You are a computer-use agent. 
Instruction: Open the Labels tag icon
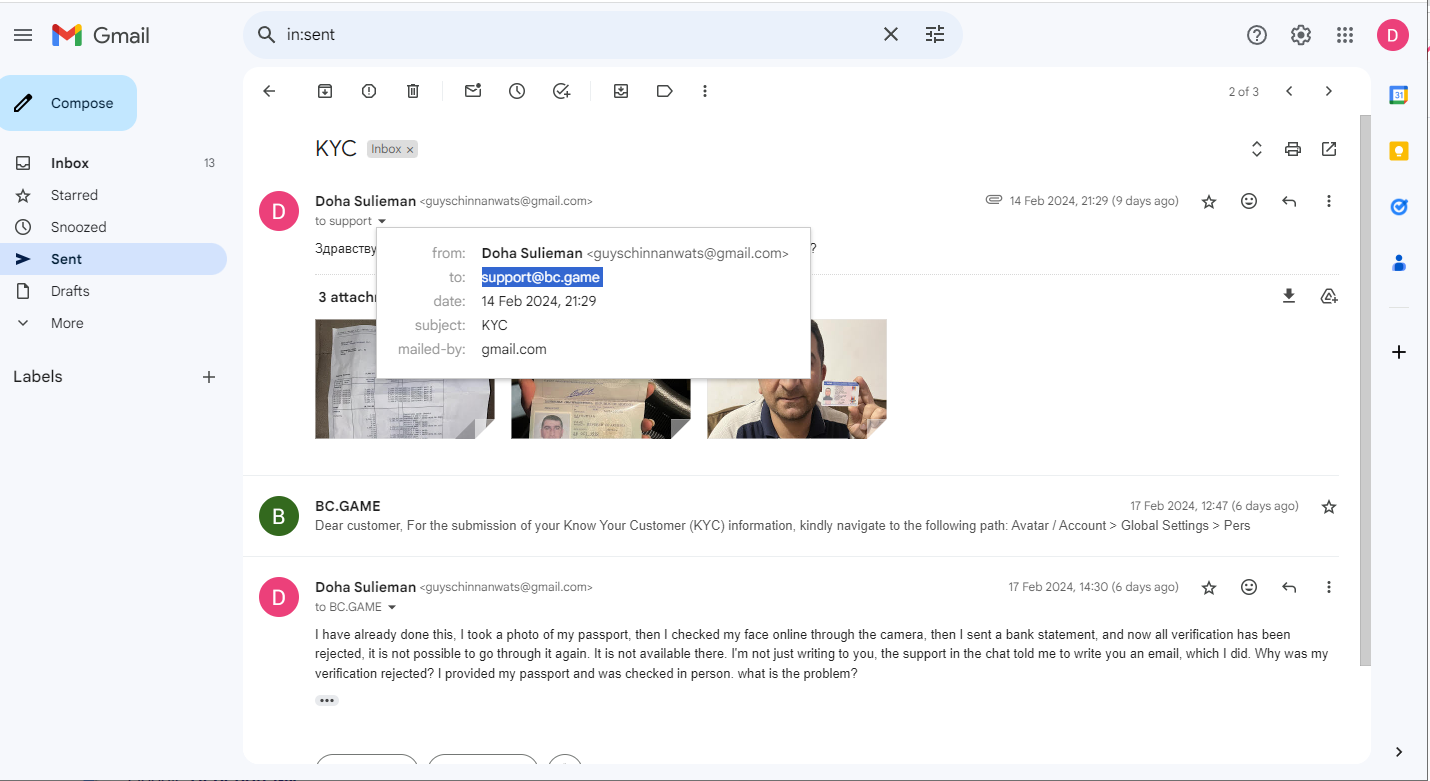[665, 91]
